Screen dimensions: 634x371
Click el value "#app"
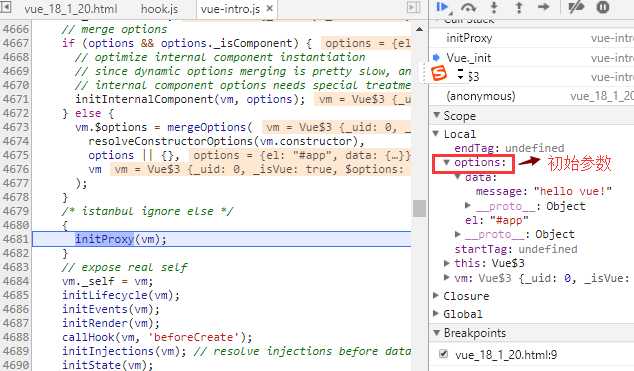(509, 220)
